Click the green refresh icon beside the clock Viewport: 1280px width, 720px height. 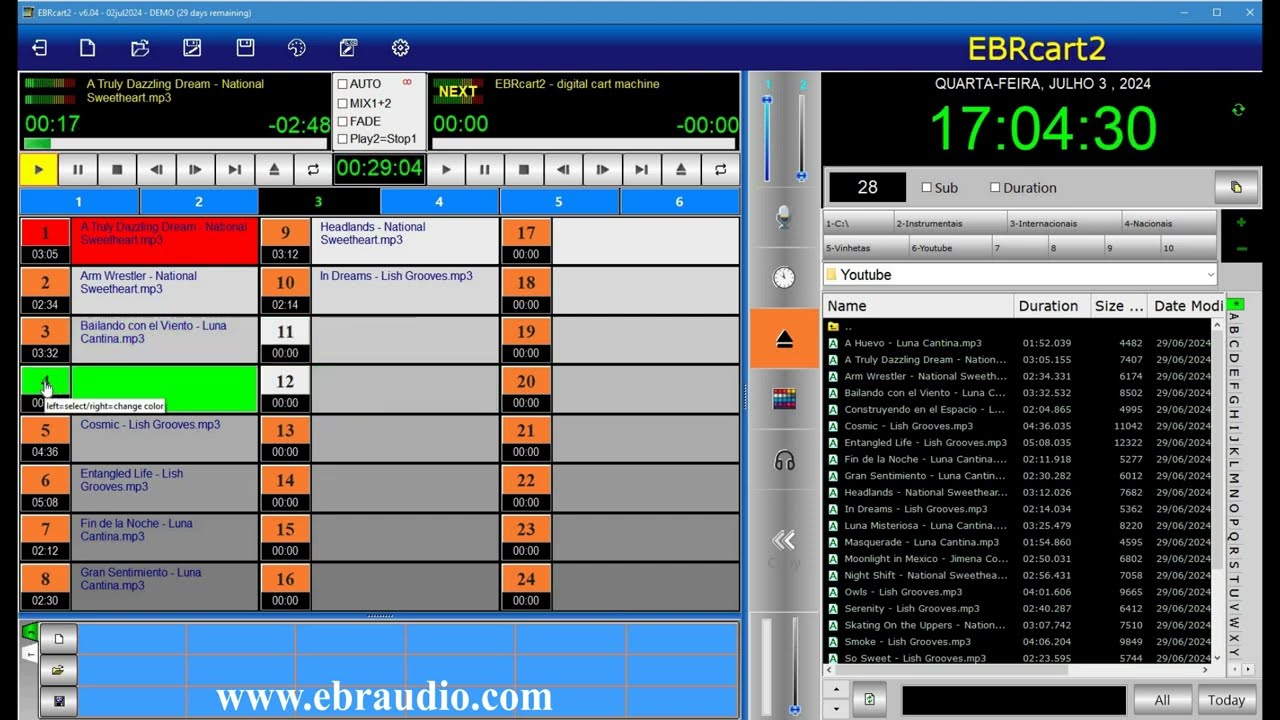(x=1238, y=110)
